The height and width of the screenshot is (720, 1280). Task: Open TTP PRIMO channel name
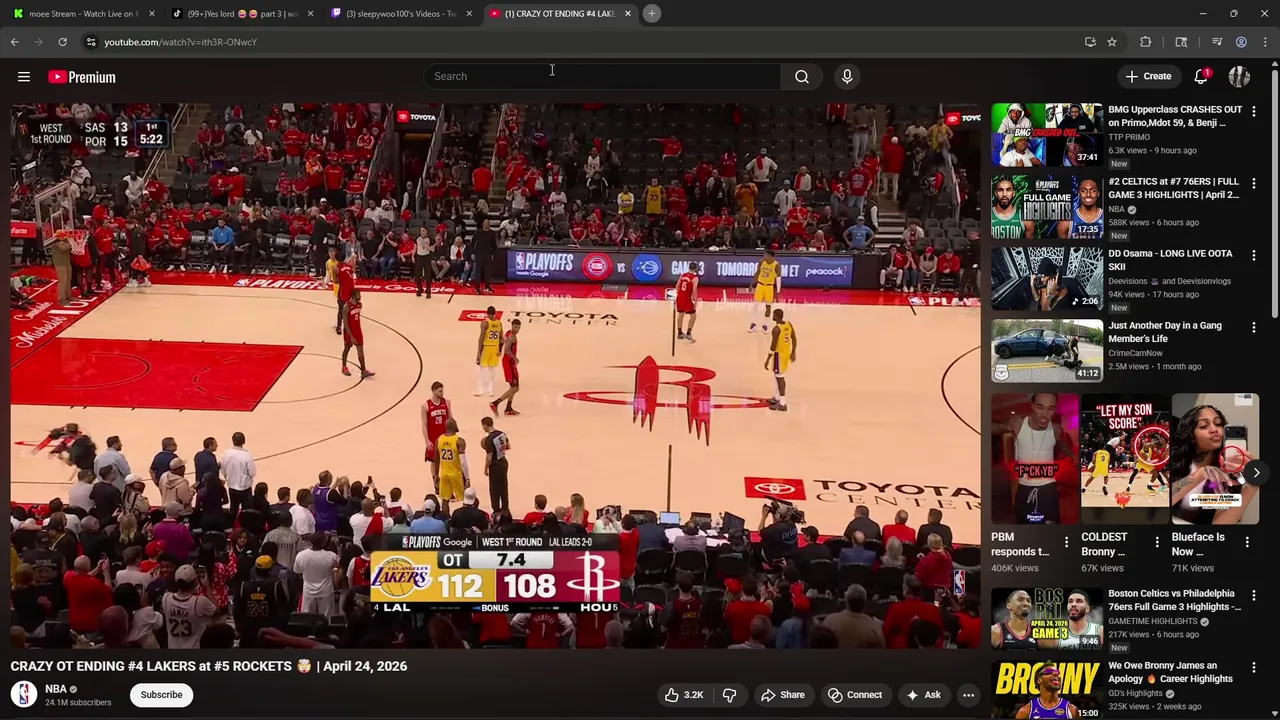(x=1129, y=137)
